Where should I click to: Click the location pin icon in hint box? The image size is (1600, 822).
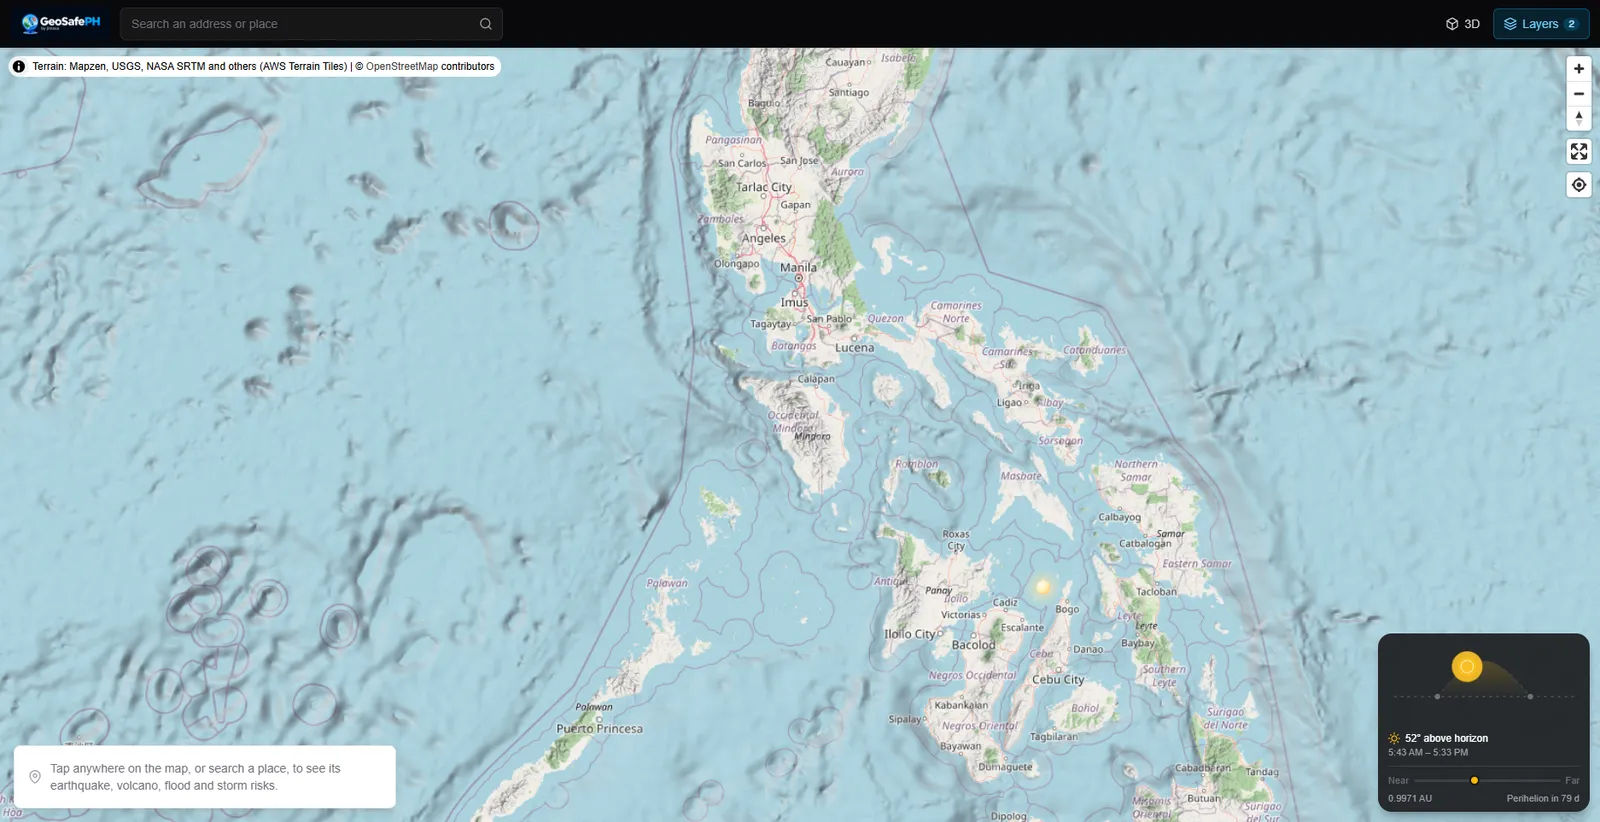coord(35,777)
